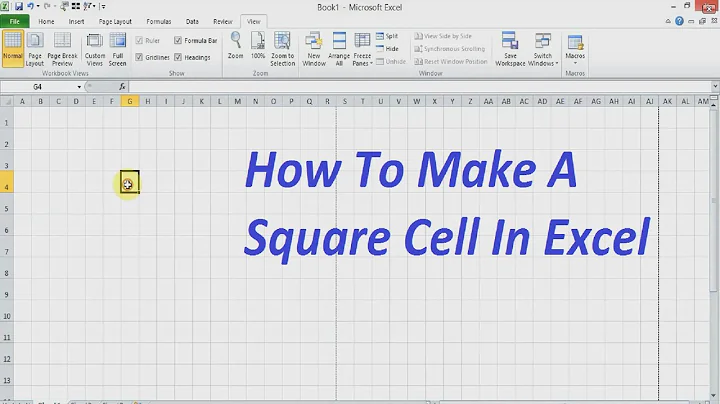Open the Zoom dialog magnifier
Viewport: 720px width, 404px height.
pos(236,46)
